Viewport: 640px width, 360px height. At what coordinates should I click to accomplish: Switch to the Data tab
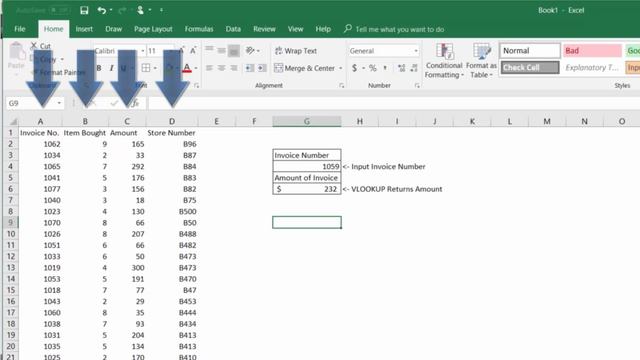233,29
